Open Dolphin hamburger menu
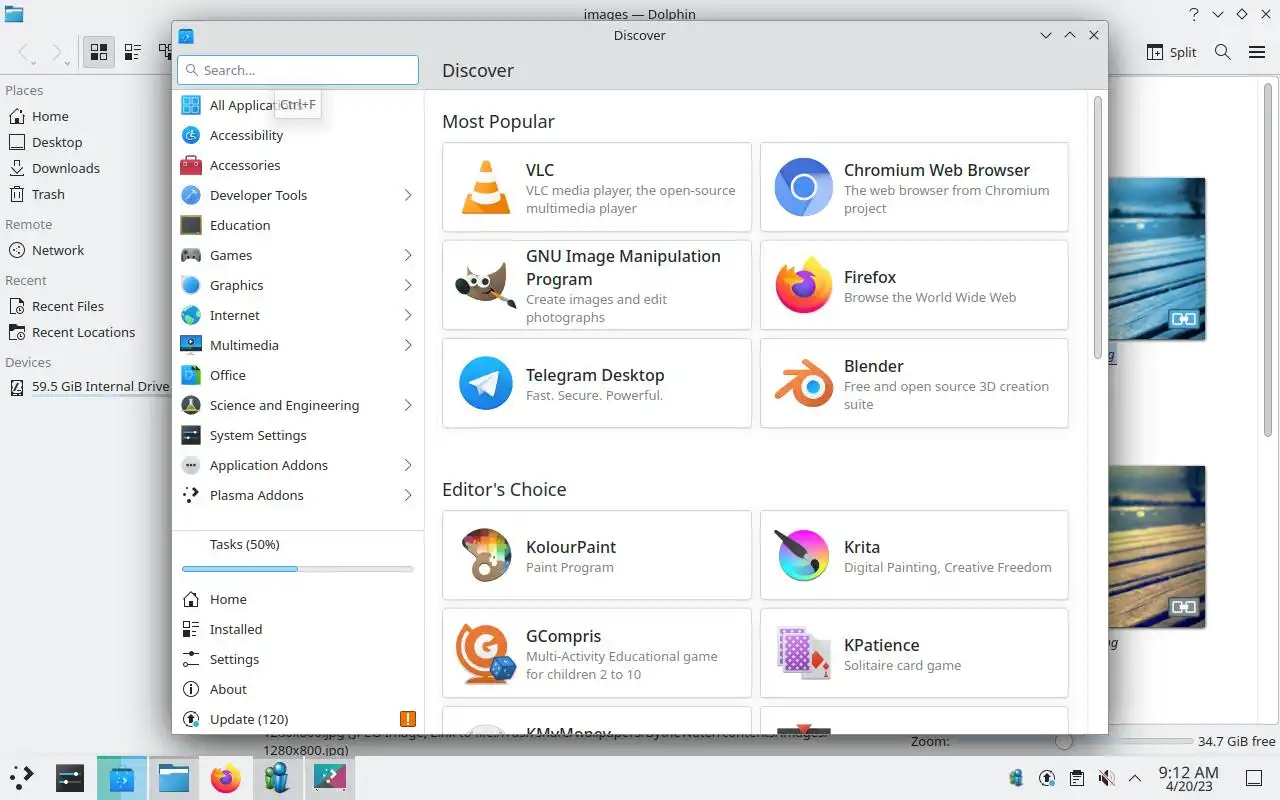 [x=1257, y=52]
